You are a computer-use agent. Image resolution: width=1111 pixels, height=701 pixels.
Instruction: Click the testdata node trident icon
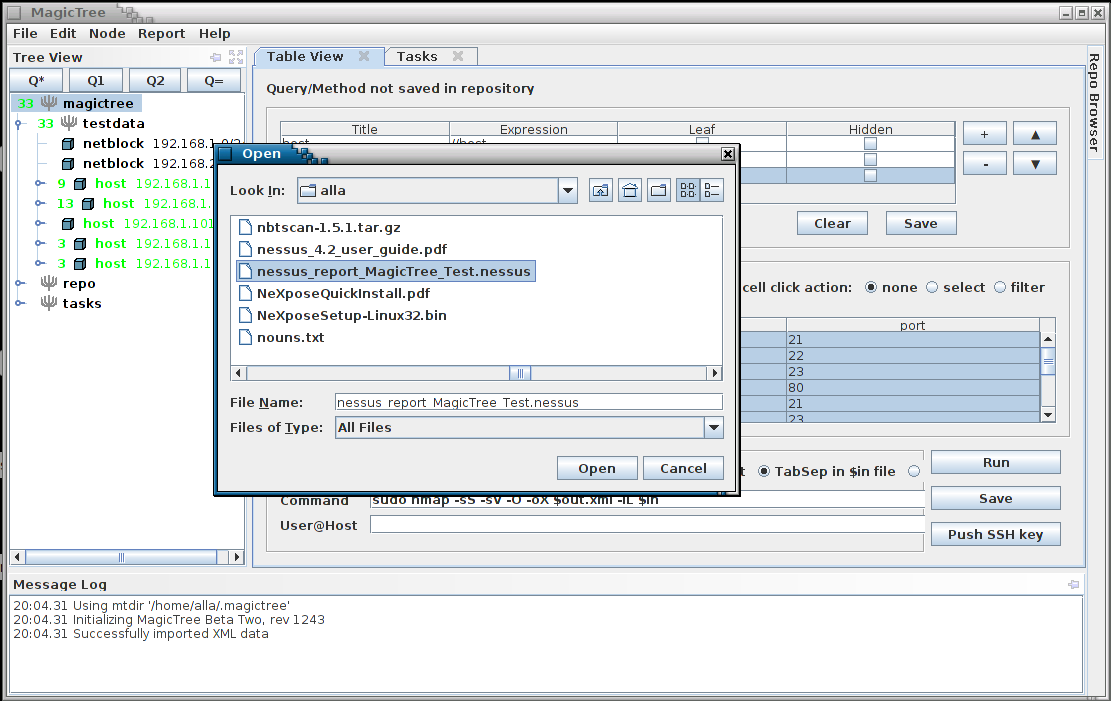[x=69, y=123]
